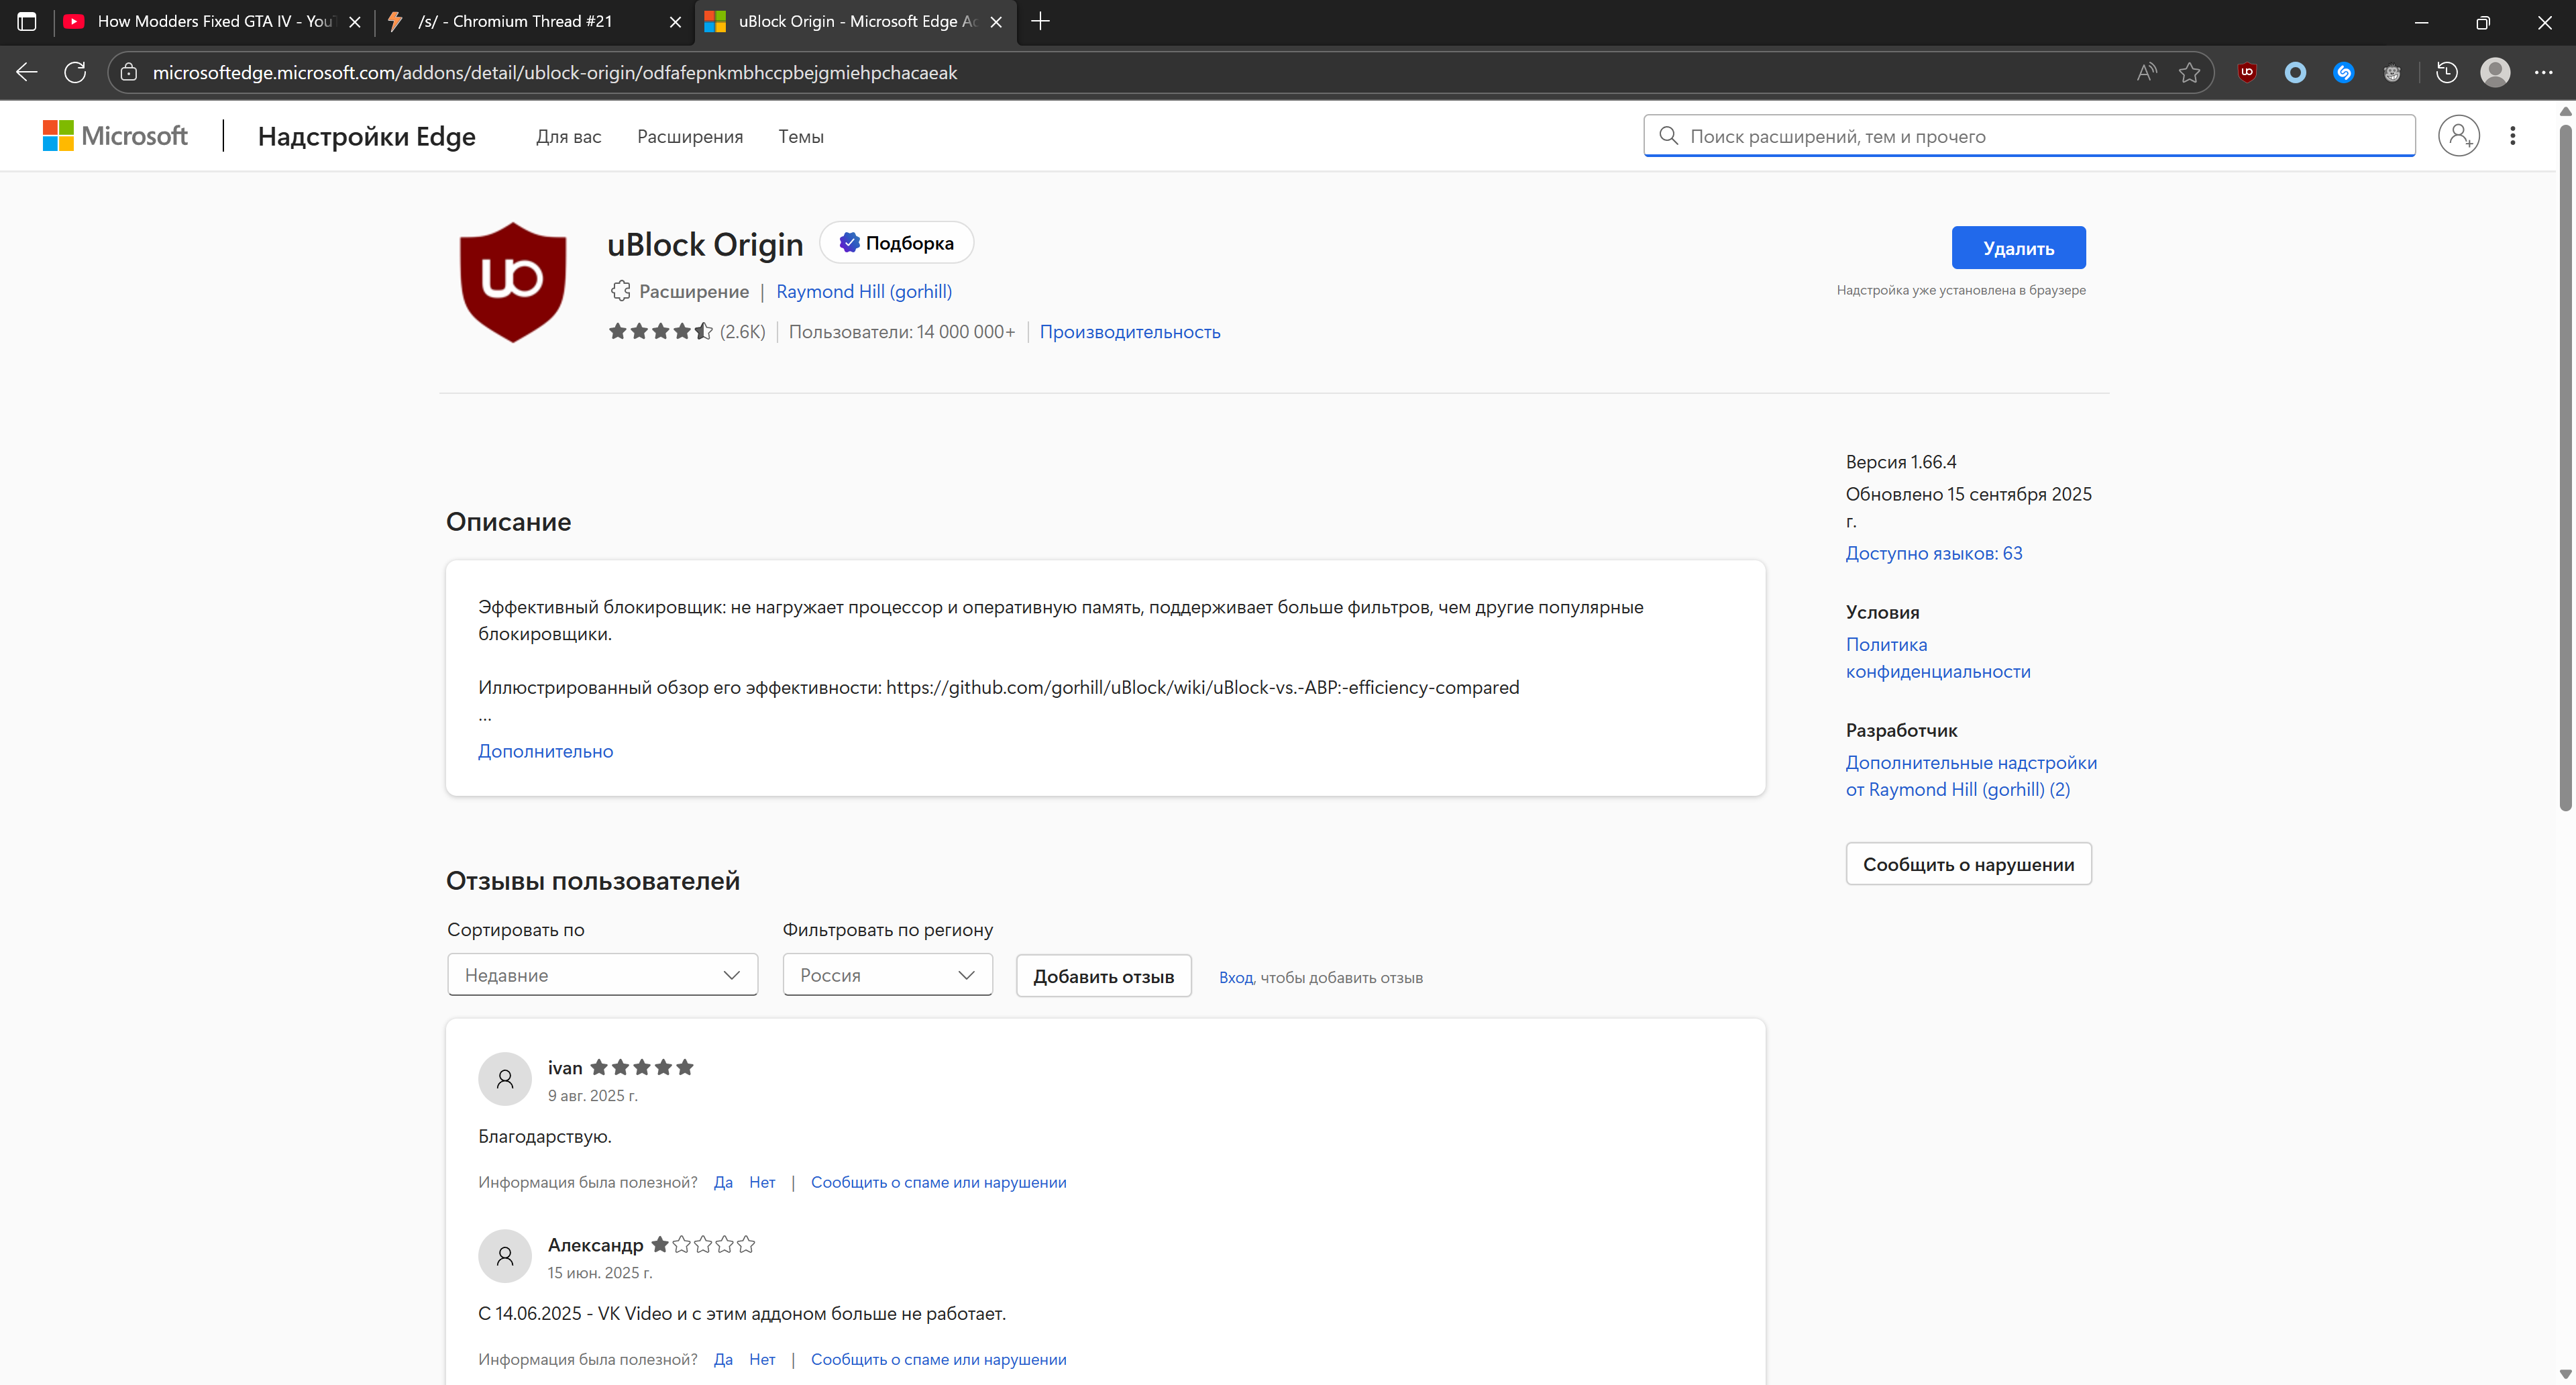Viewport: 2576px width, 1385px height.
Task: Open the Raymond Hill (gorhill) developer link
Action: [x=864, y=291]
